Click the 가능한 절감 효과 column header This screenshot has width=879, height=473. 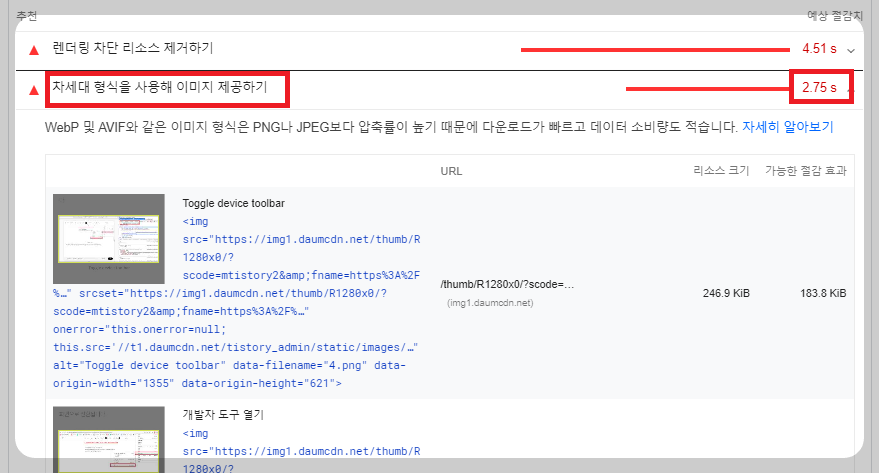pyautogui.click(x=806, y=170)
